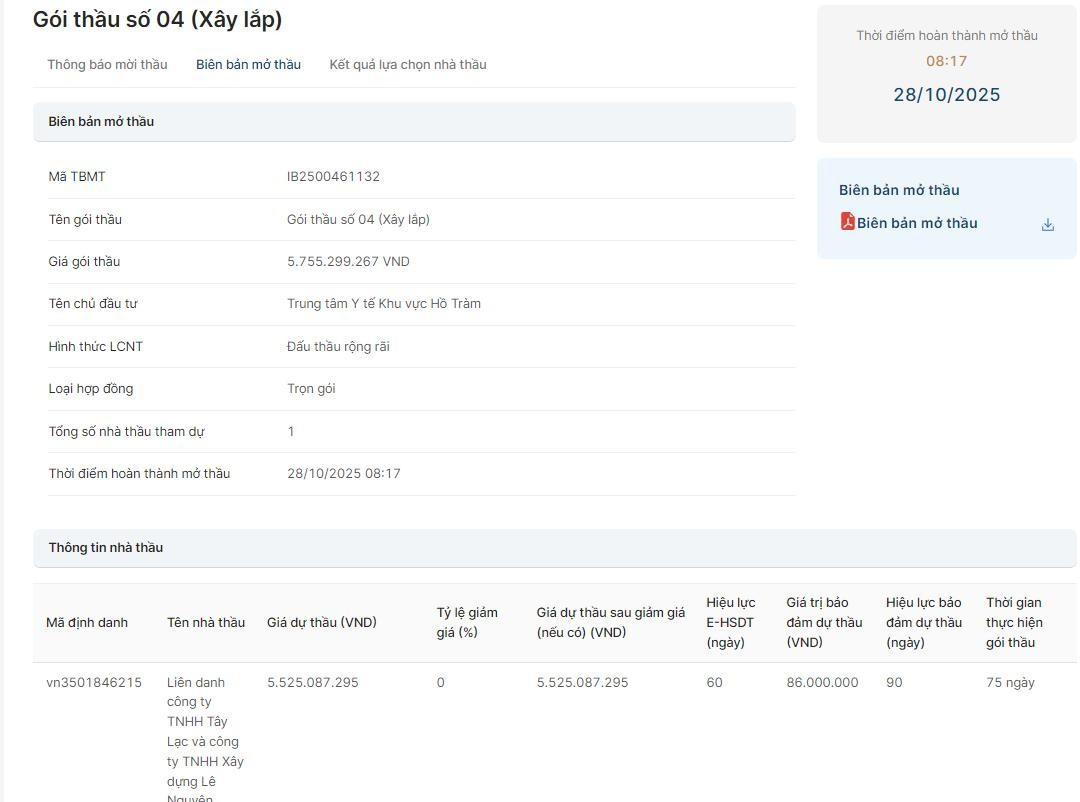The image size is (1080, 802).
Task: Open the Biên bản mở thầu PDF link
Action: (x=916, y=223)
